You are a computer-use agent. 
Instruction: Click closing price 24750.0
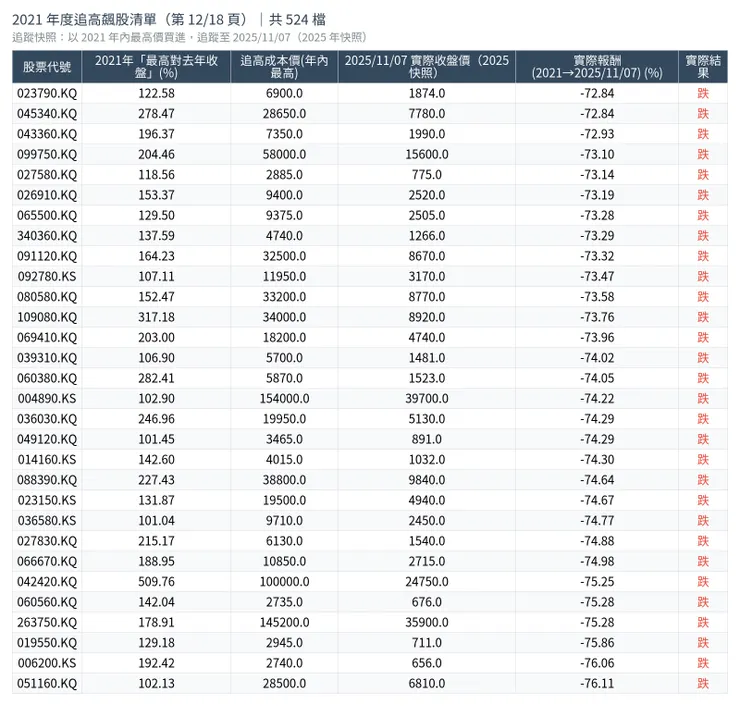click(x=427, y=582)
